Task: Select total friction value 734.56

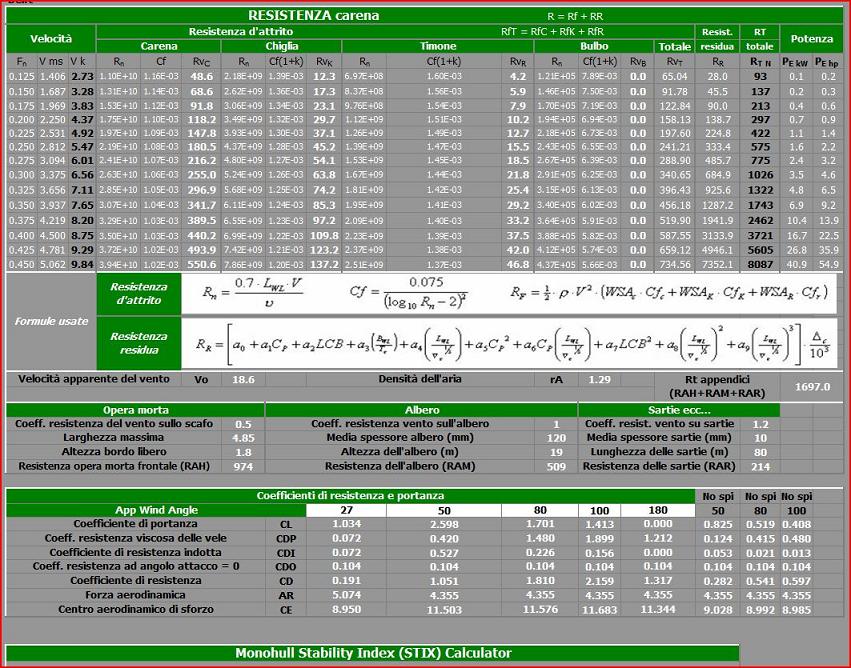Action: click(x=675, y=264)
